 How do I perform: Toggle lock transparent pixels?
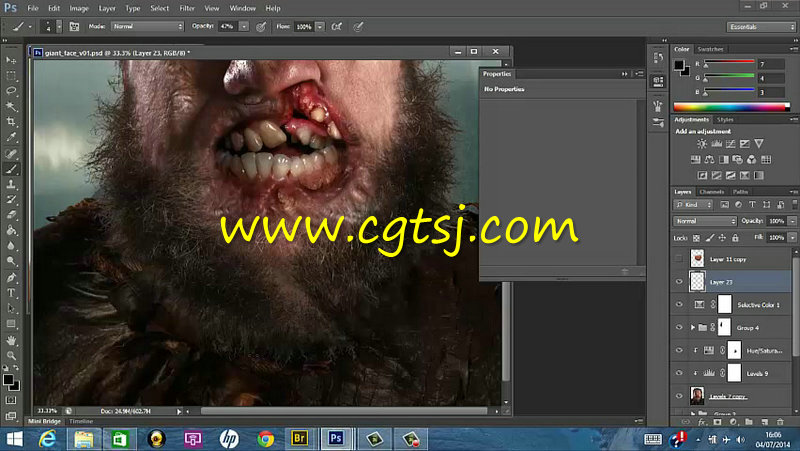point(696,238)
